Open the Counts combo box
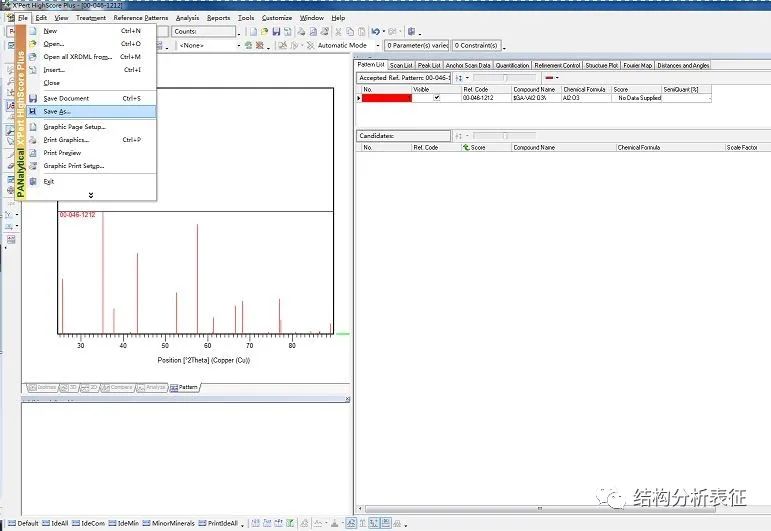The width and height of the screenshot is (771, 531). pyautogui.click(x=204, y=31)
